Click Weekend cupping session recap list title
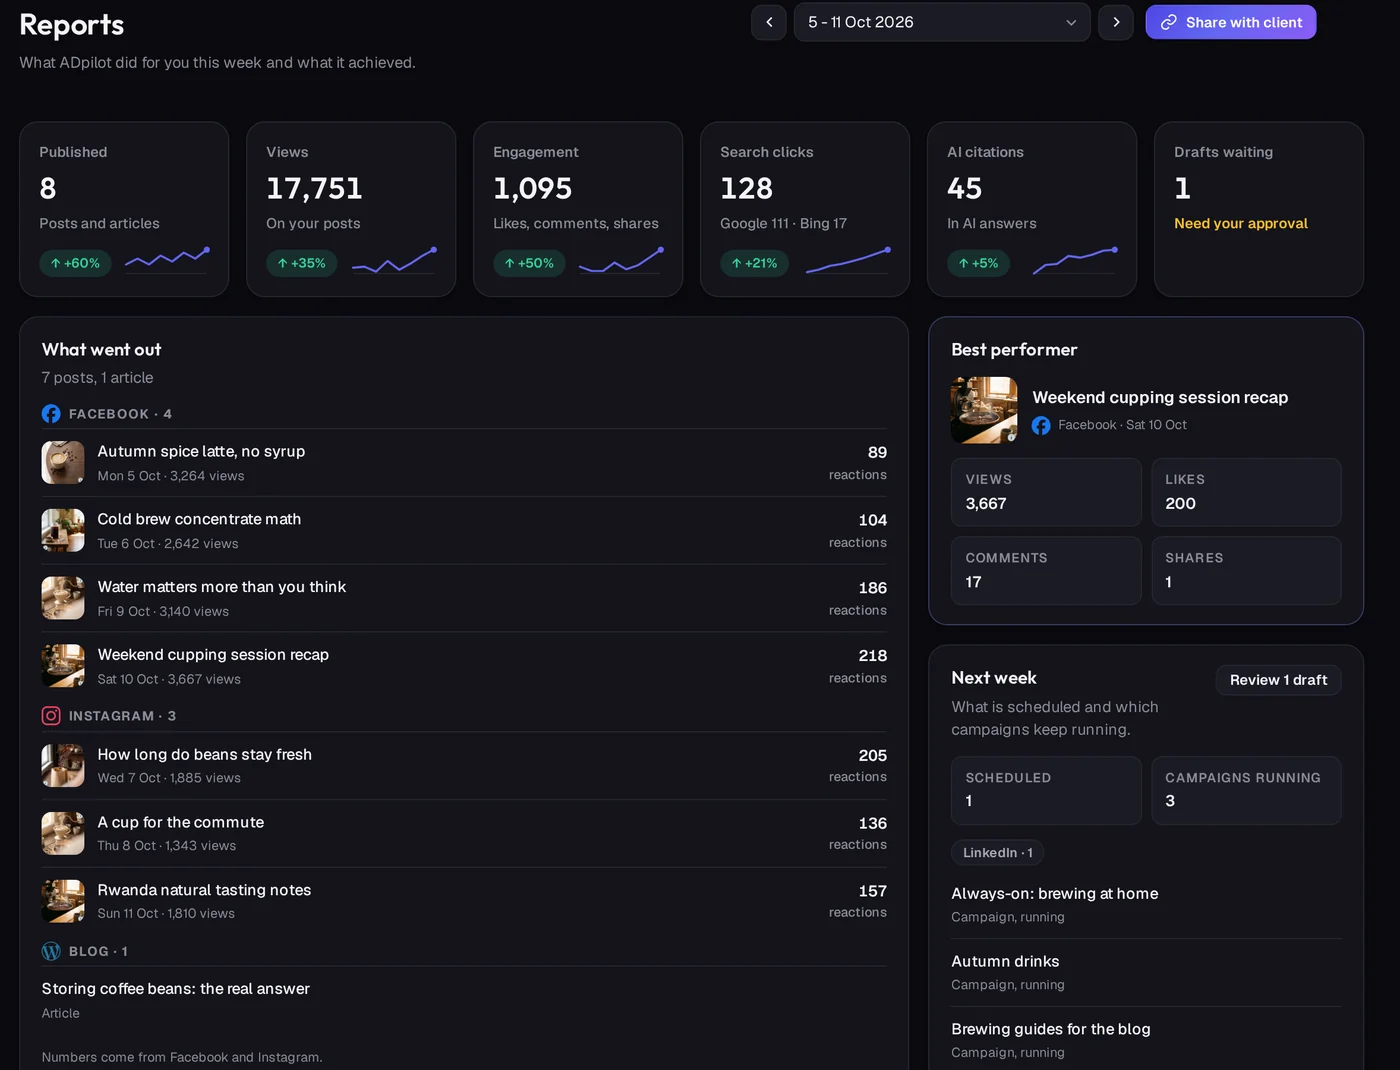Viewport: 1400px width, 1070px height. click(213, 655)
